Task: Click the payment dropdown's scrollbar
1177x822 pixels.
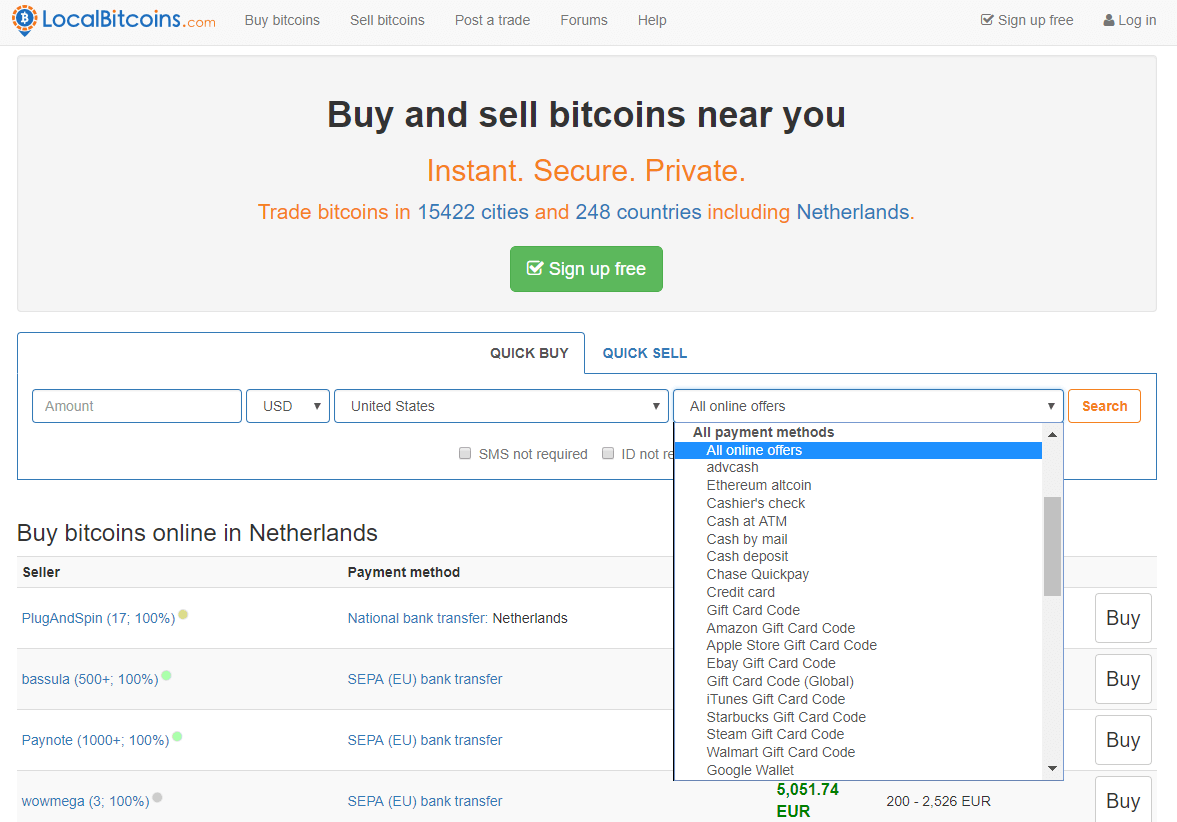Action: tap(1052, 547)
